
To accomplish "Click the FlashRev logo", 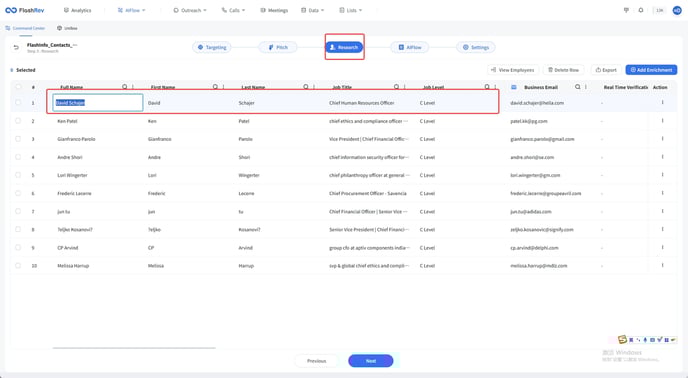I will pyautogui.click(x=25, y=10).
